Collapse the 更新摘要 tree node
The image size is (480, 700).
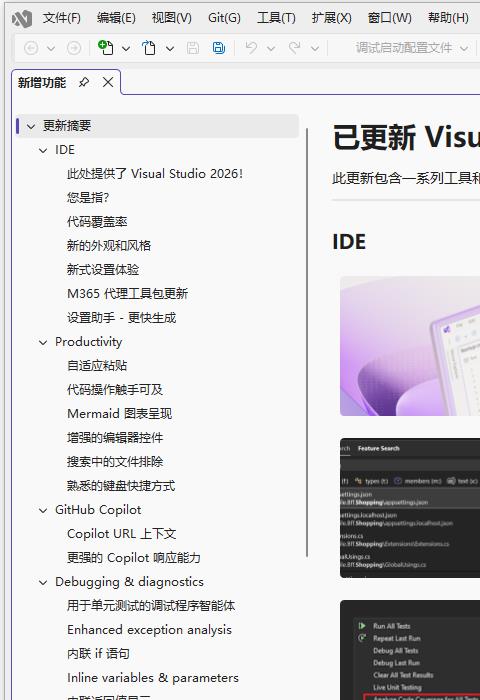31,126
